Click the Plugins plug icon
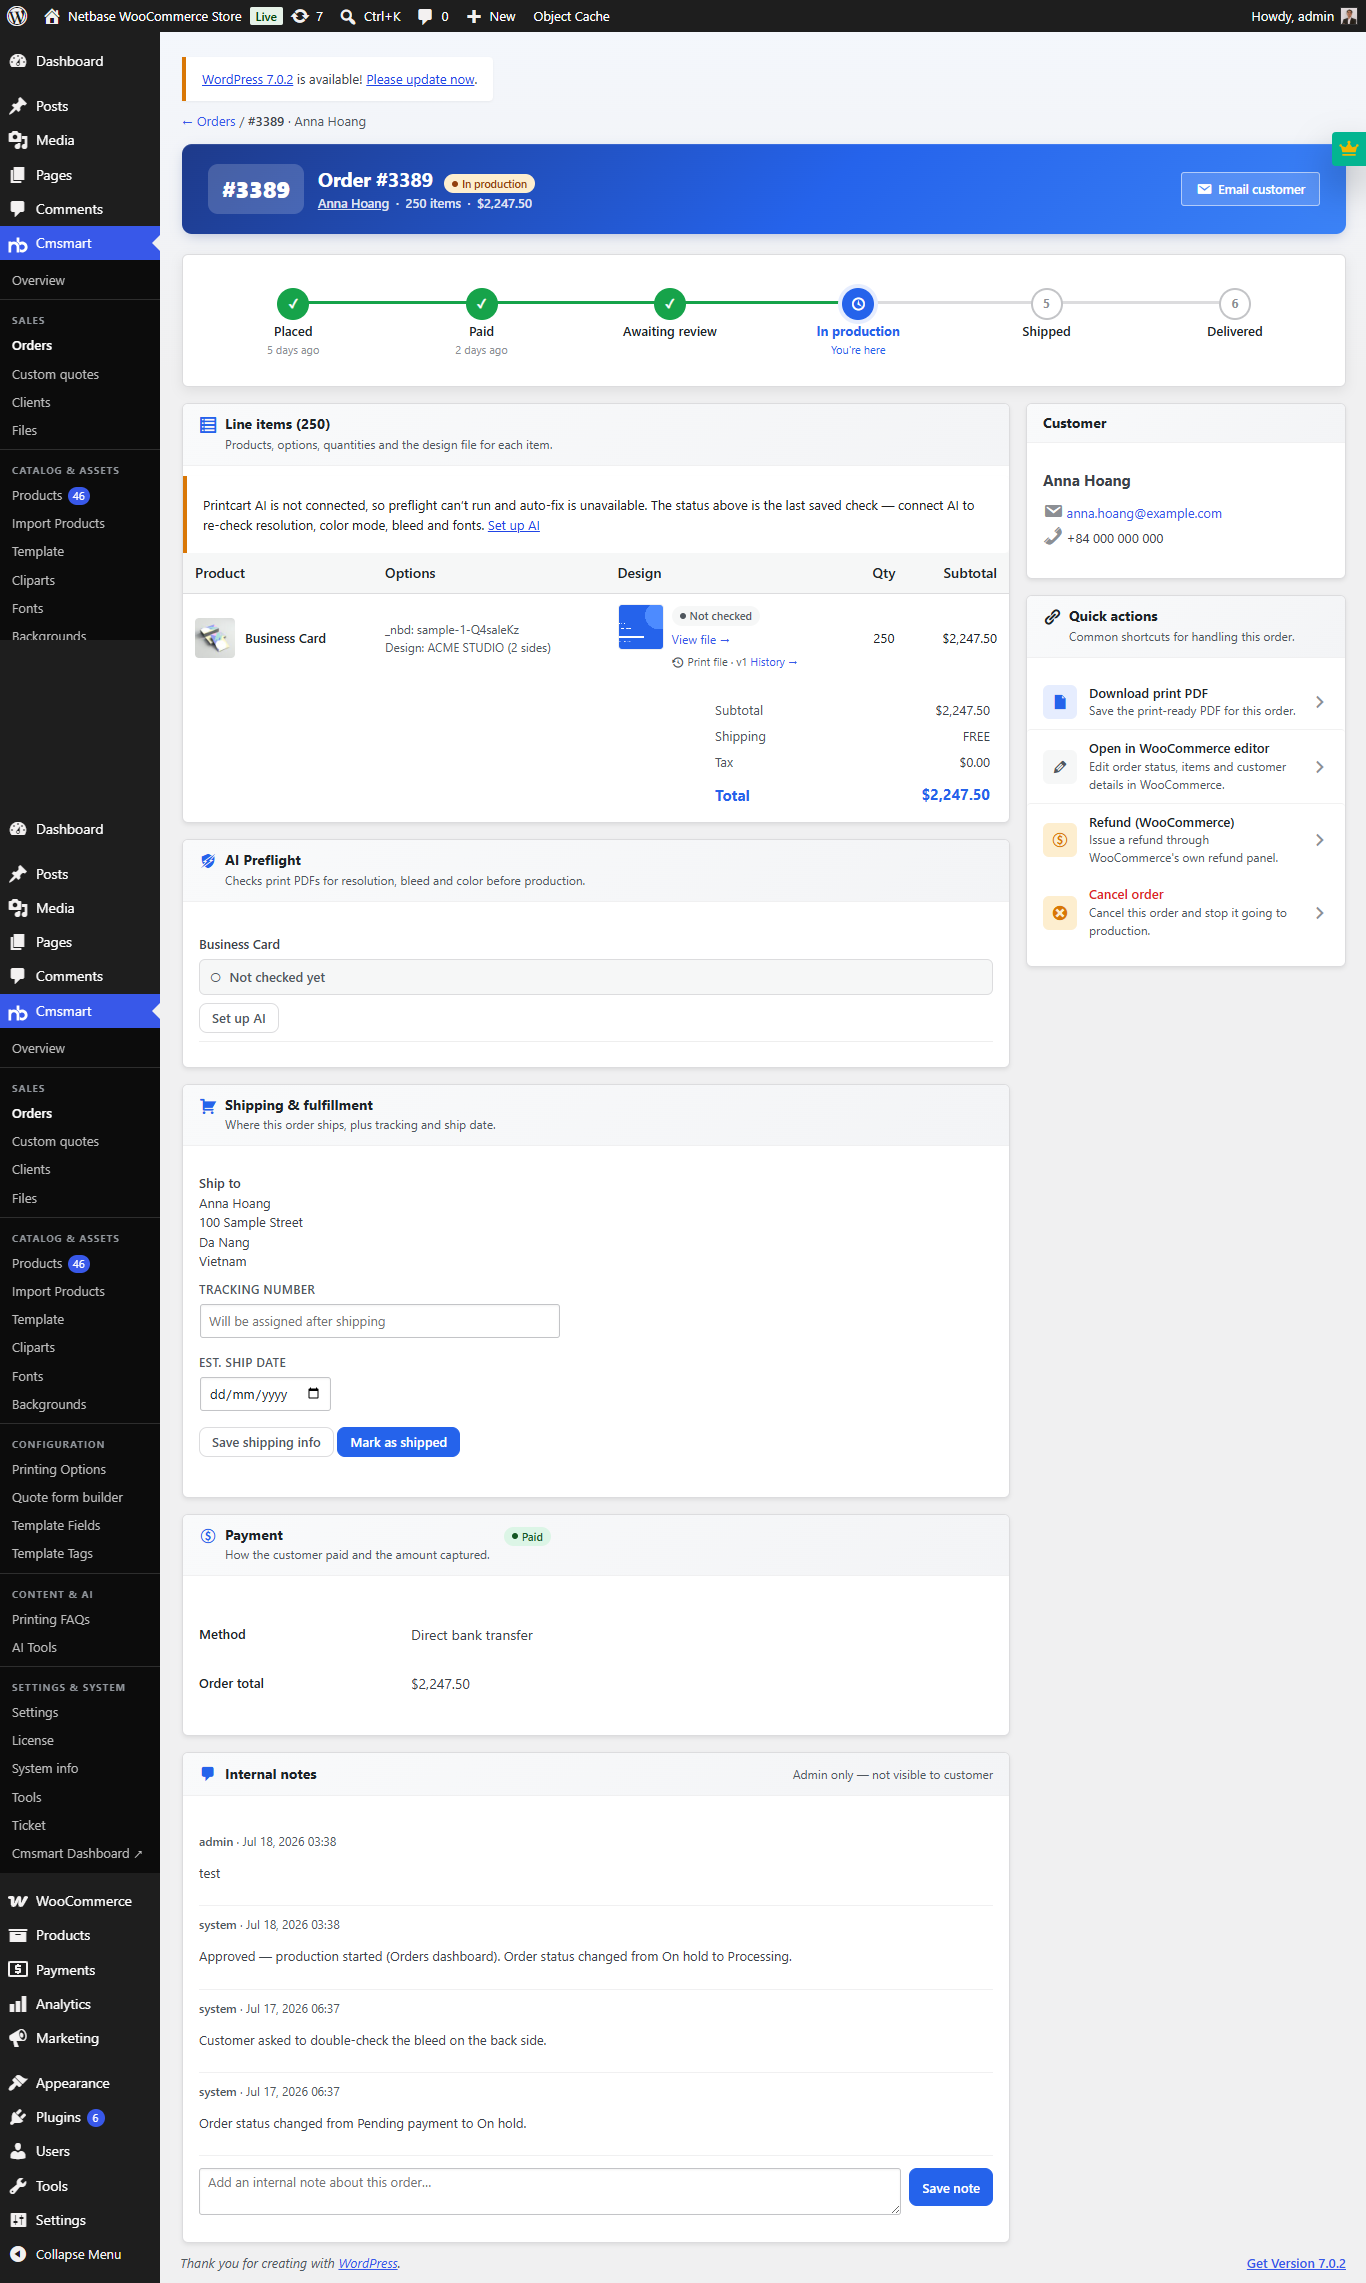 click(18, 2117)
